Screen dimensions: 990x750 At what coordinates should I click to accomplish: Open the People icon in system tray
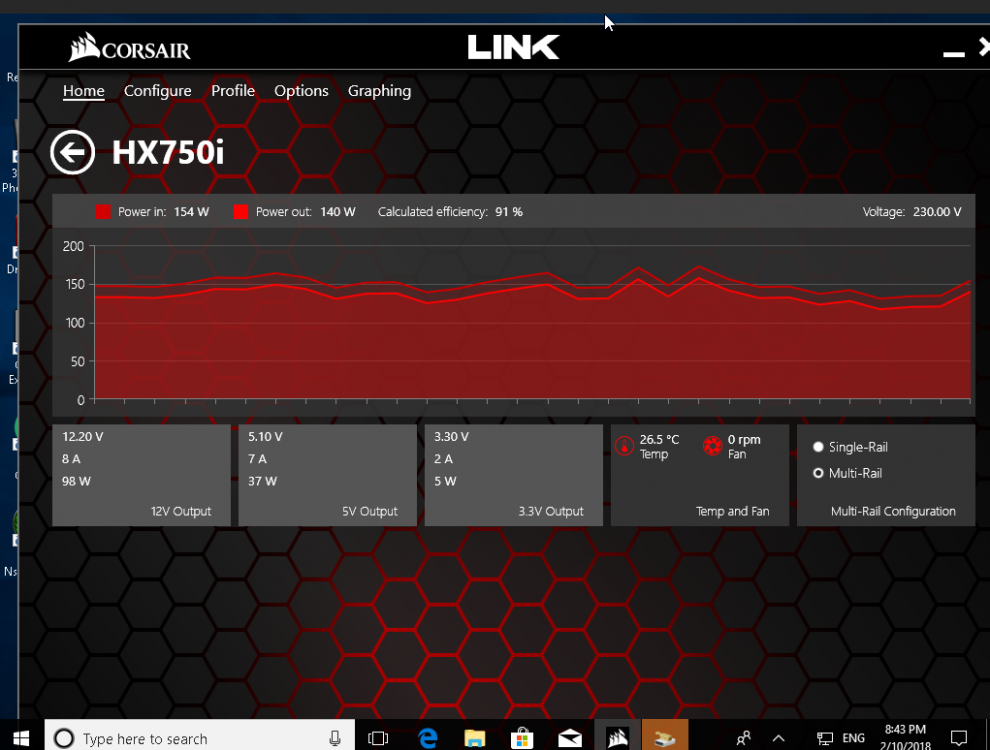tap(744, 737)
